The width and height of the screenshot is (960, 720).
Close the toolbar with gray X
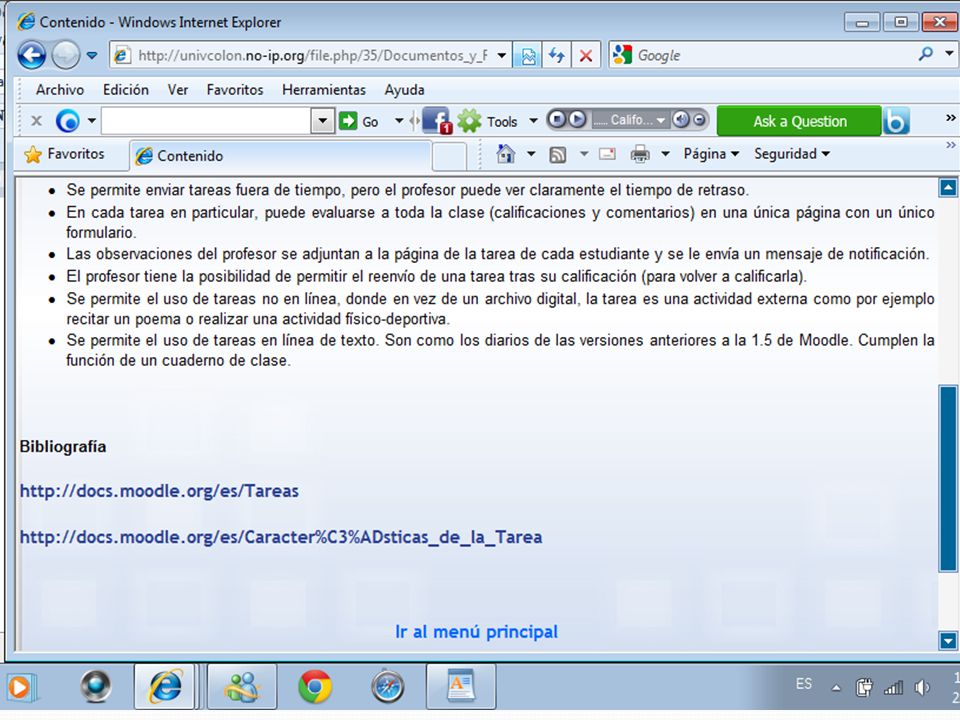tap(36, 121)
